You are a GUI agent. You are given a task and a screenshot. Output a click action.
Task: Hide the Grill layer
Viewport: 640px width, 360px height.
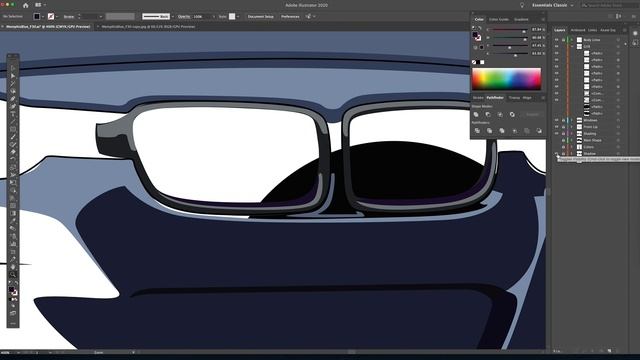pos(556,47)
